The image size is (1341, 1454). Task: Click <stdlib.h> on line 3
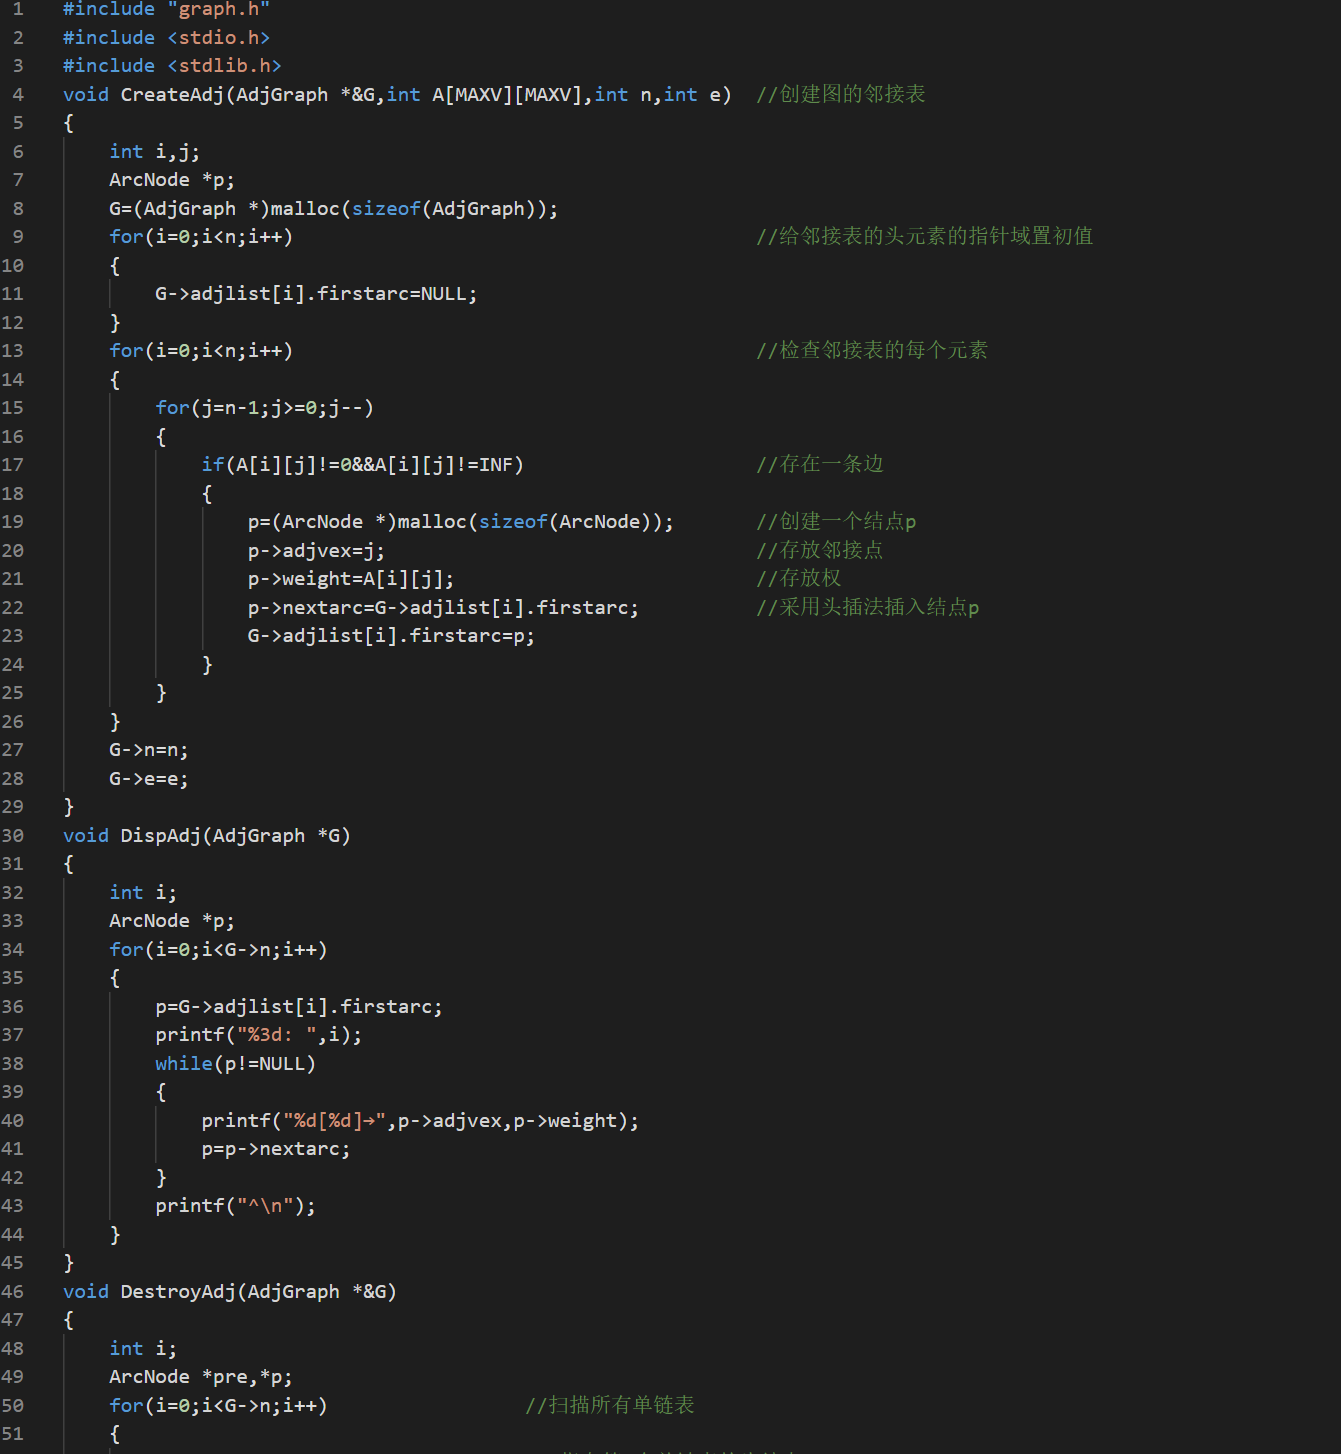point(224,65)
